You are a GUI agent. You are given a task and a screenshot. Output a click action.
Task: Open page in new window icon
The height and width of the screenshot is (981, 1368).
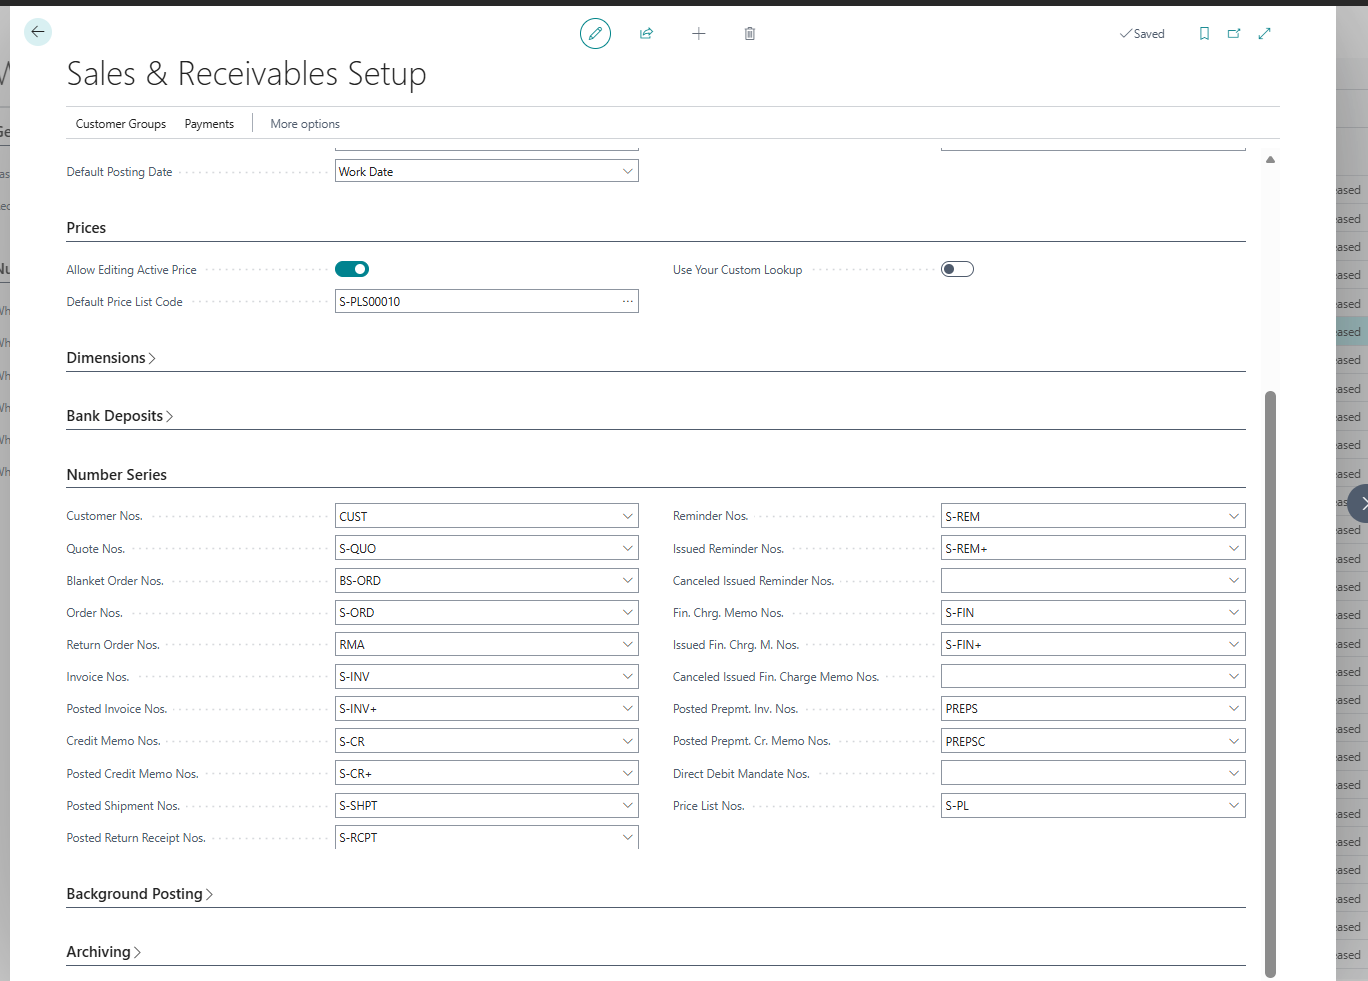(x=1234, y=33)
